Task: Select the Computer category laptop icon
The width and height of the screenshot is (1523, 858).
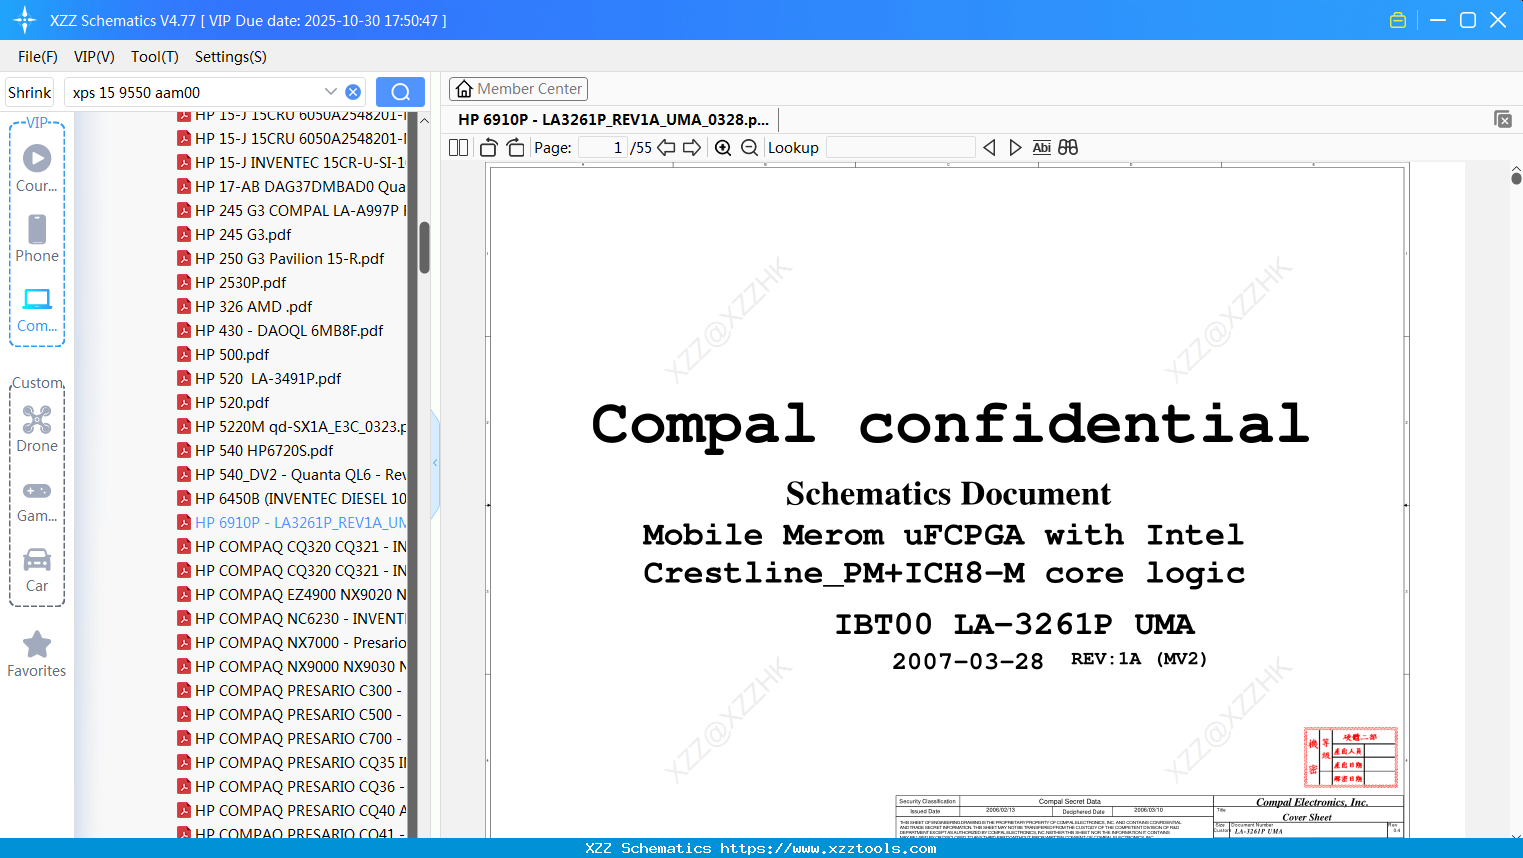Action: 37,299
